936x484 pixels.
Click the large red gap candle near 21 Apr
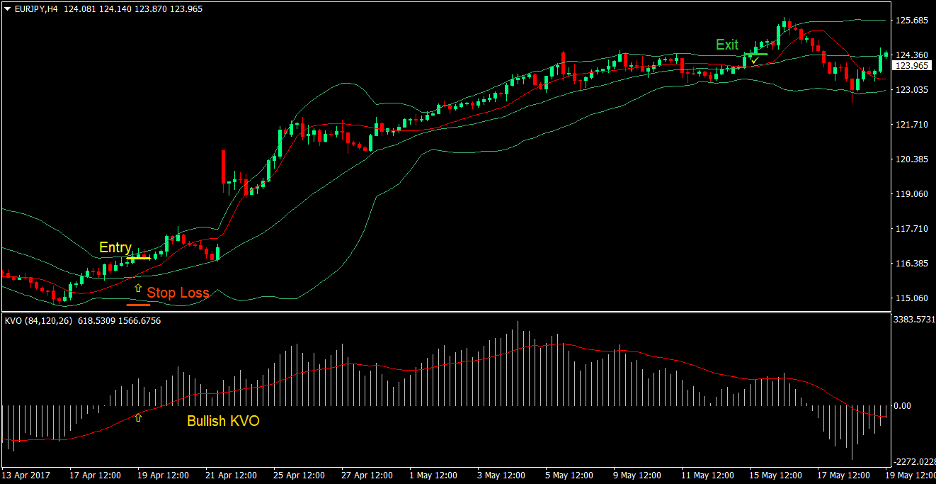click(x=222, y=170)
